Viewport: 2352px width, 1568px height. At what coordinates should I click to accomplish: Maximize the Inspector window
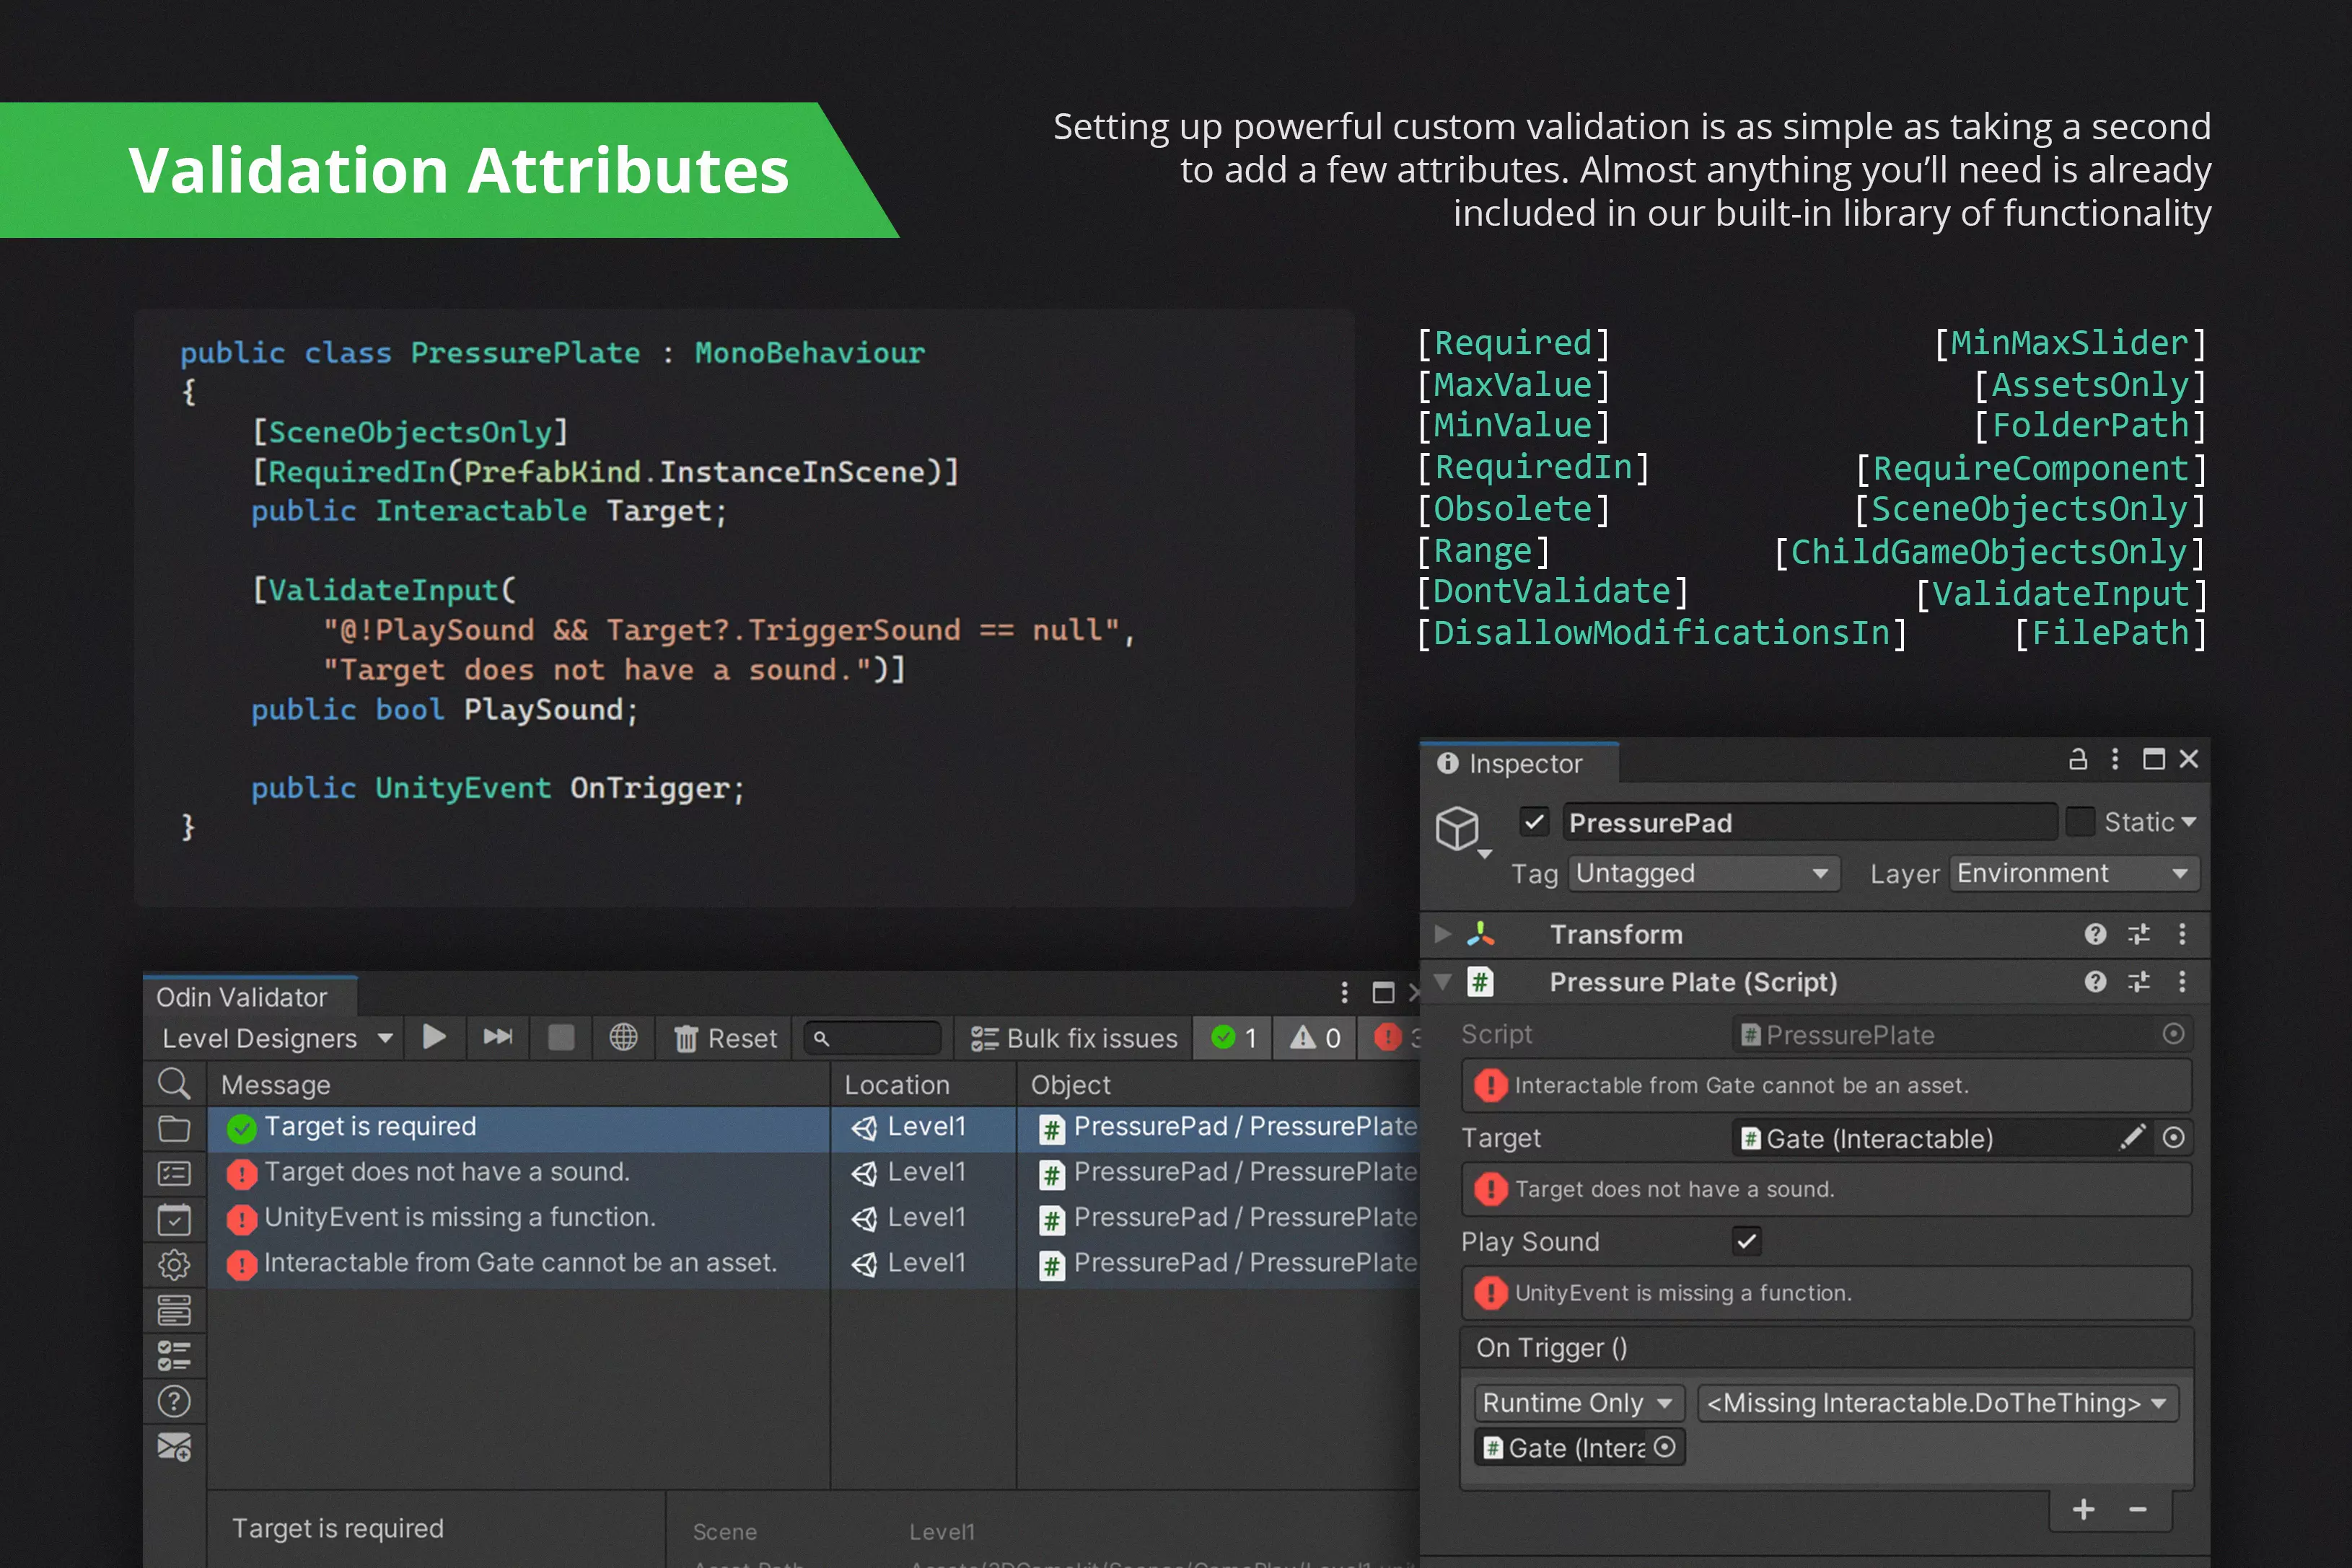pyautogui.click(x=2153, y=759)
